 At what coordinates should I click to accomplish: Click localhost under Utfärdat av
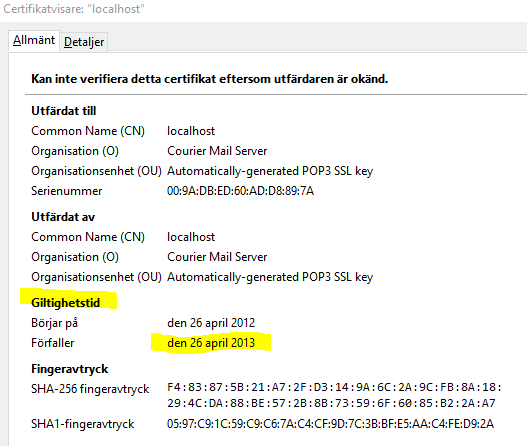point(191,237)
